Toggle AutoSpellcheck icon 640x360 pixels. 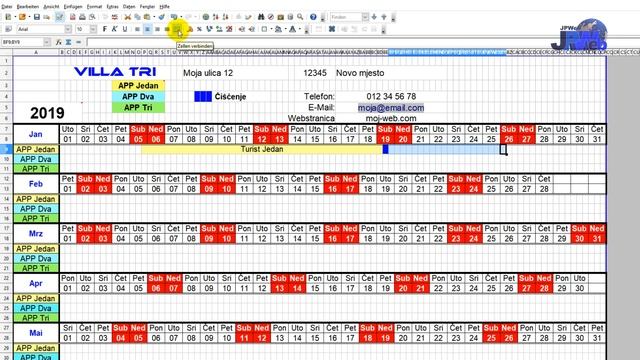(115, 17)
